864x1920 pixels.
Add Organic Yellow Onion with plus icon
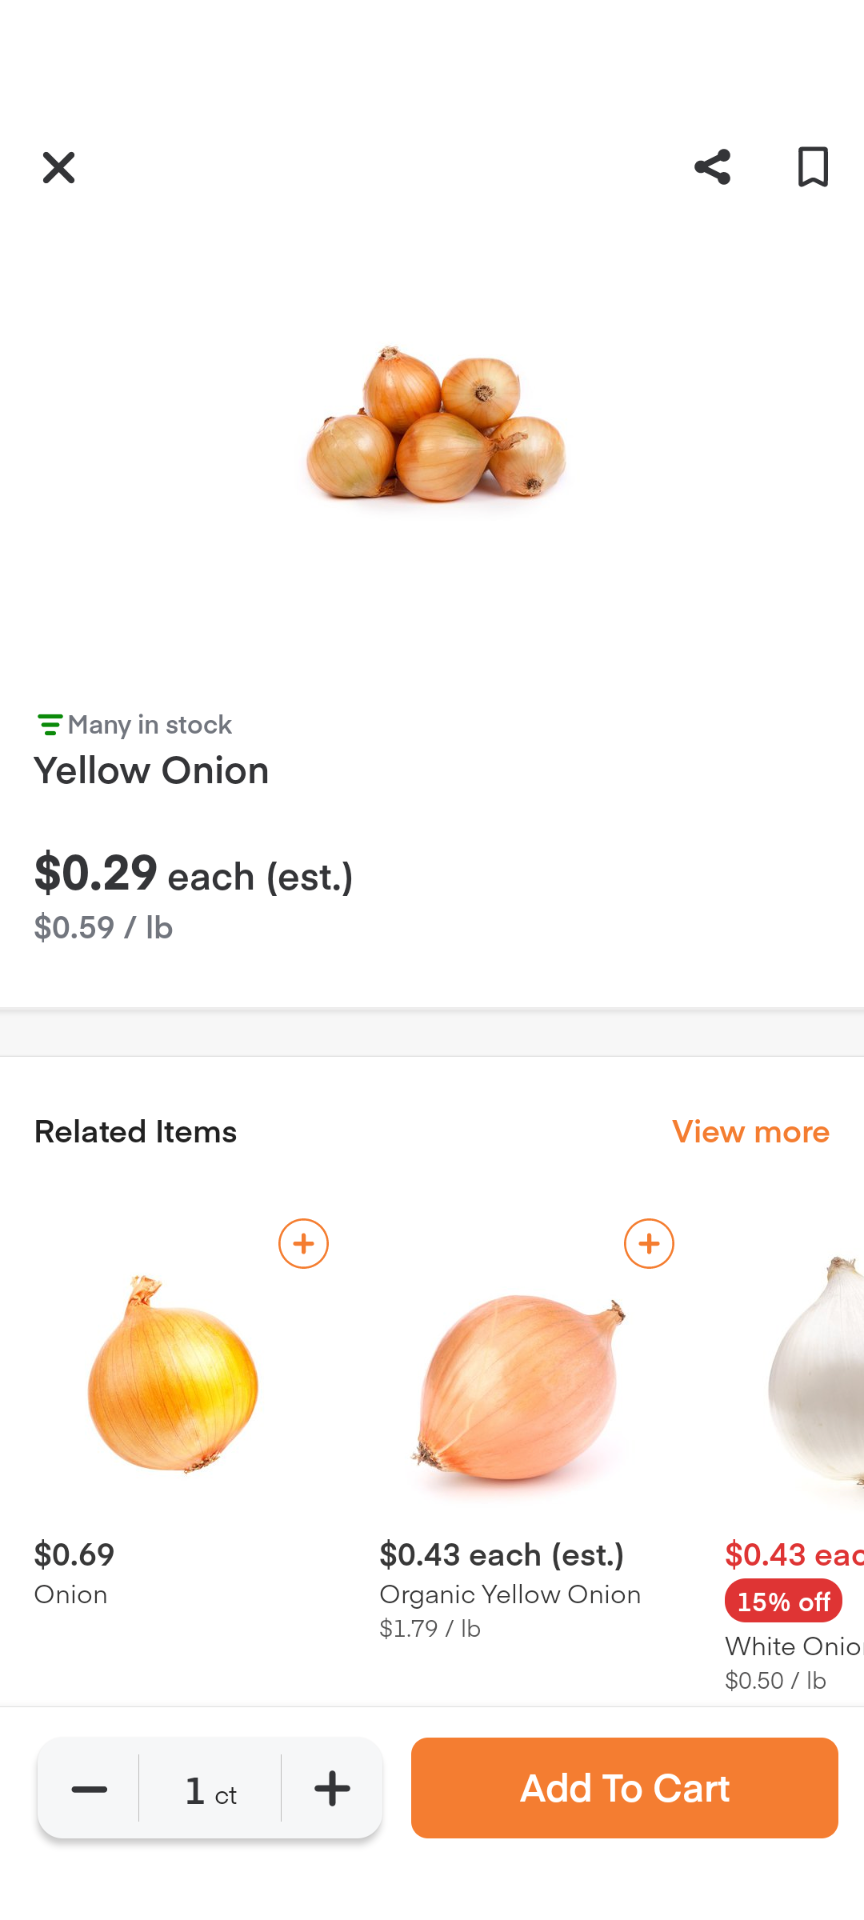pyautogui.click(x=649, y=1244)
